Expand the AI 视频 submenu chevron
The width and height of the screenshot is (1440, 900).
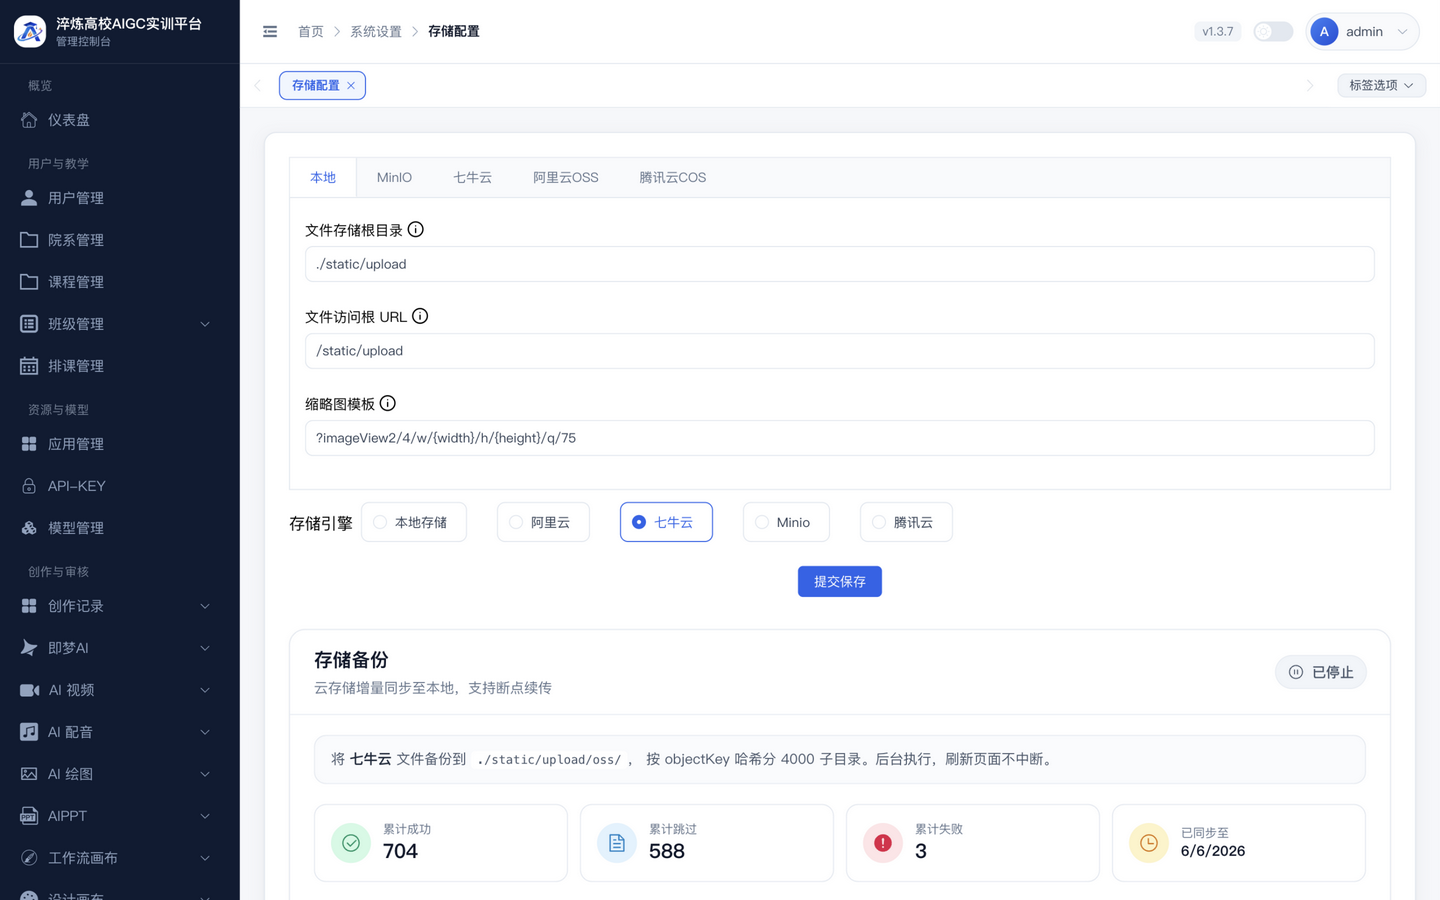[x=205, y=690]
